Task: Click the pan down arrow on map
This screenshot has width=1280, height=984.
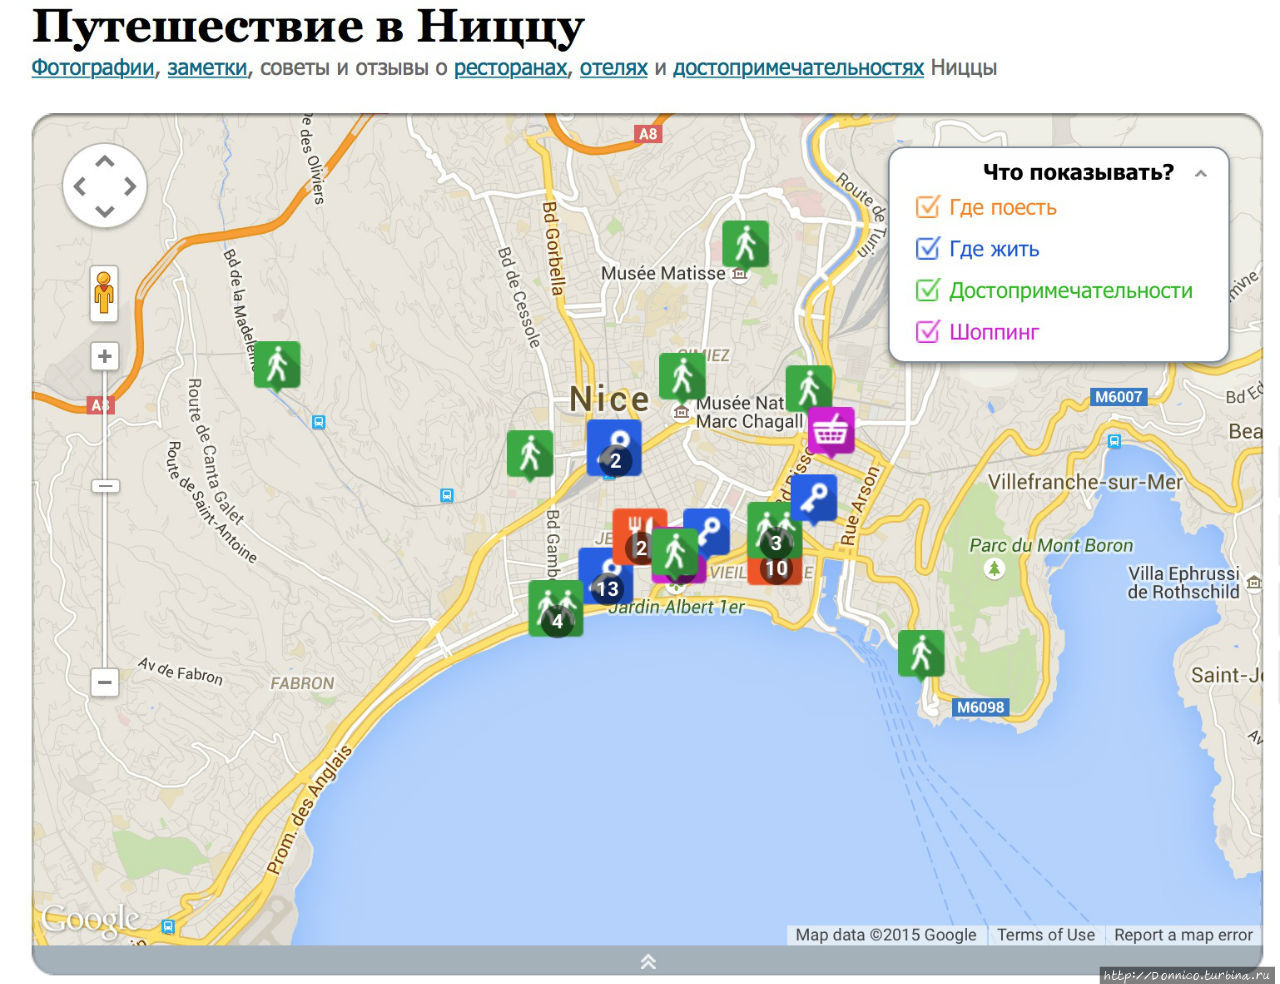Action: click(x=105, y=211)
